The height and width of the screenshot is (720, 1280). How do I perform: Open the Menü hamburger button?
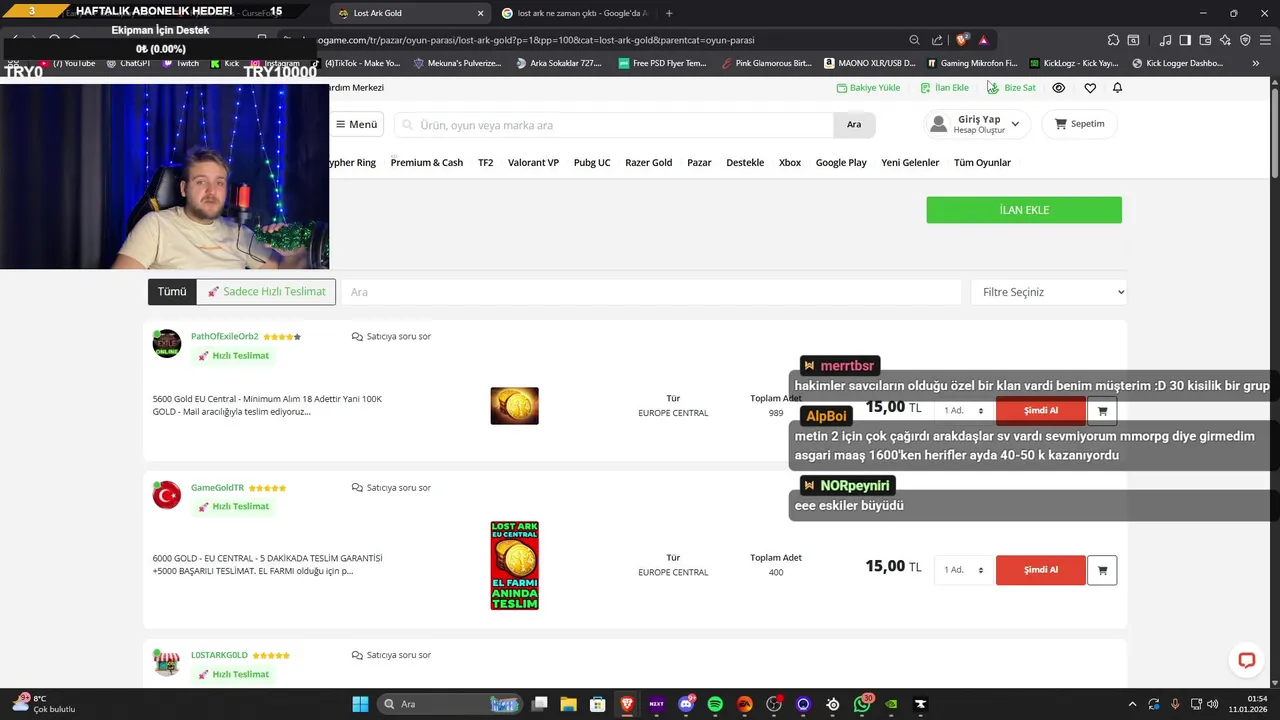coord(357,124)
